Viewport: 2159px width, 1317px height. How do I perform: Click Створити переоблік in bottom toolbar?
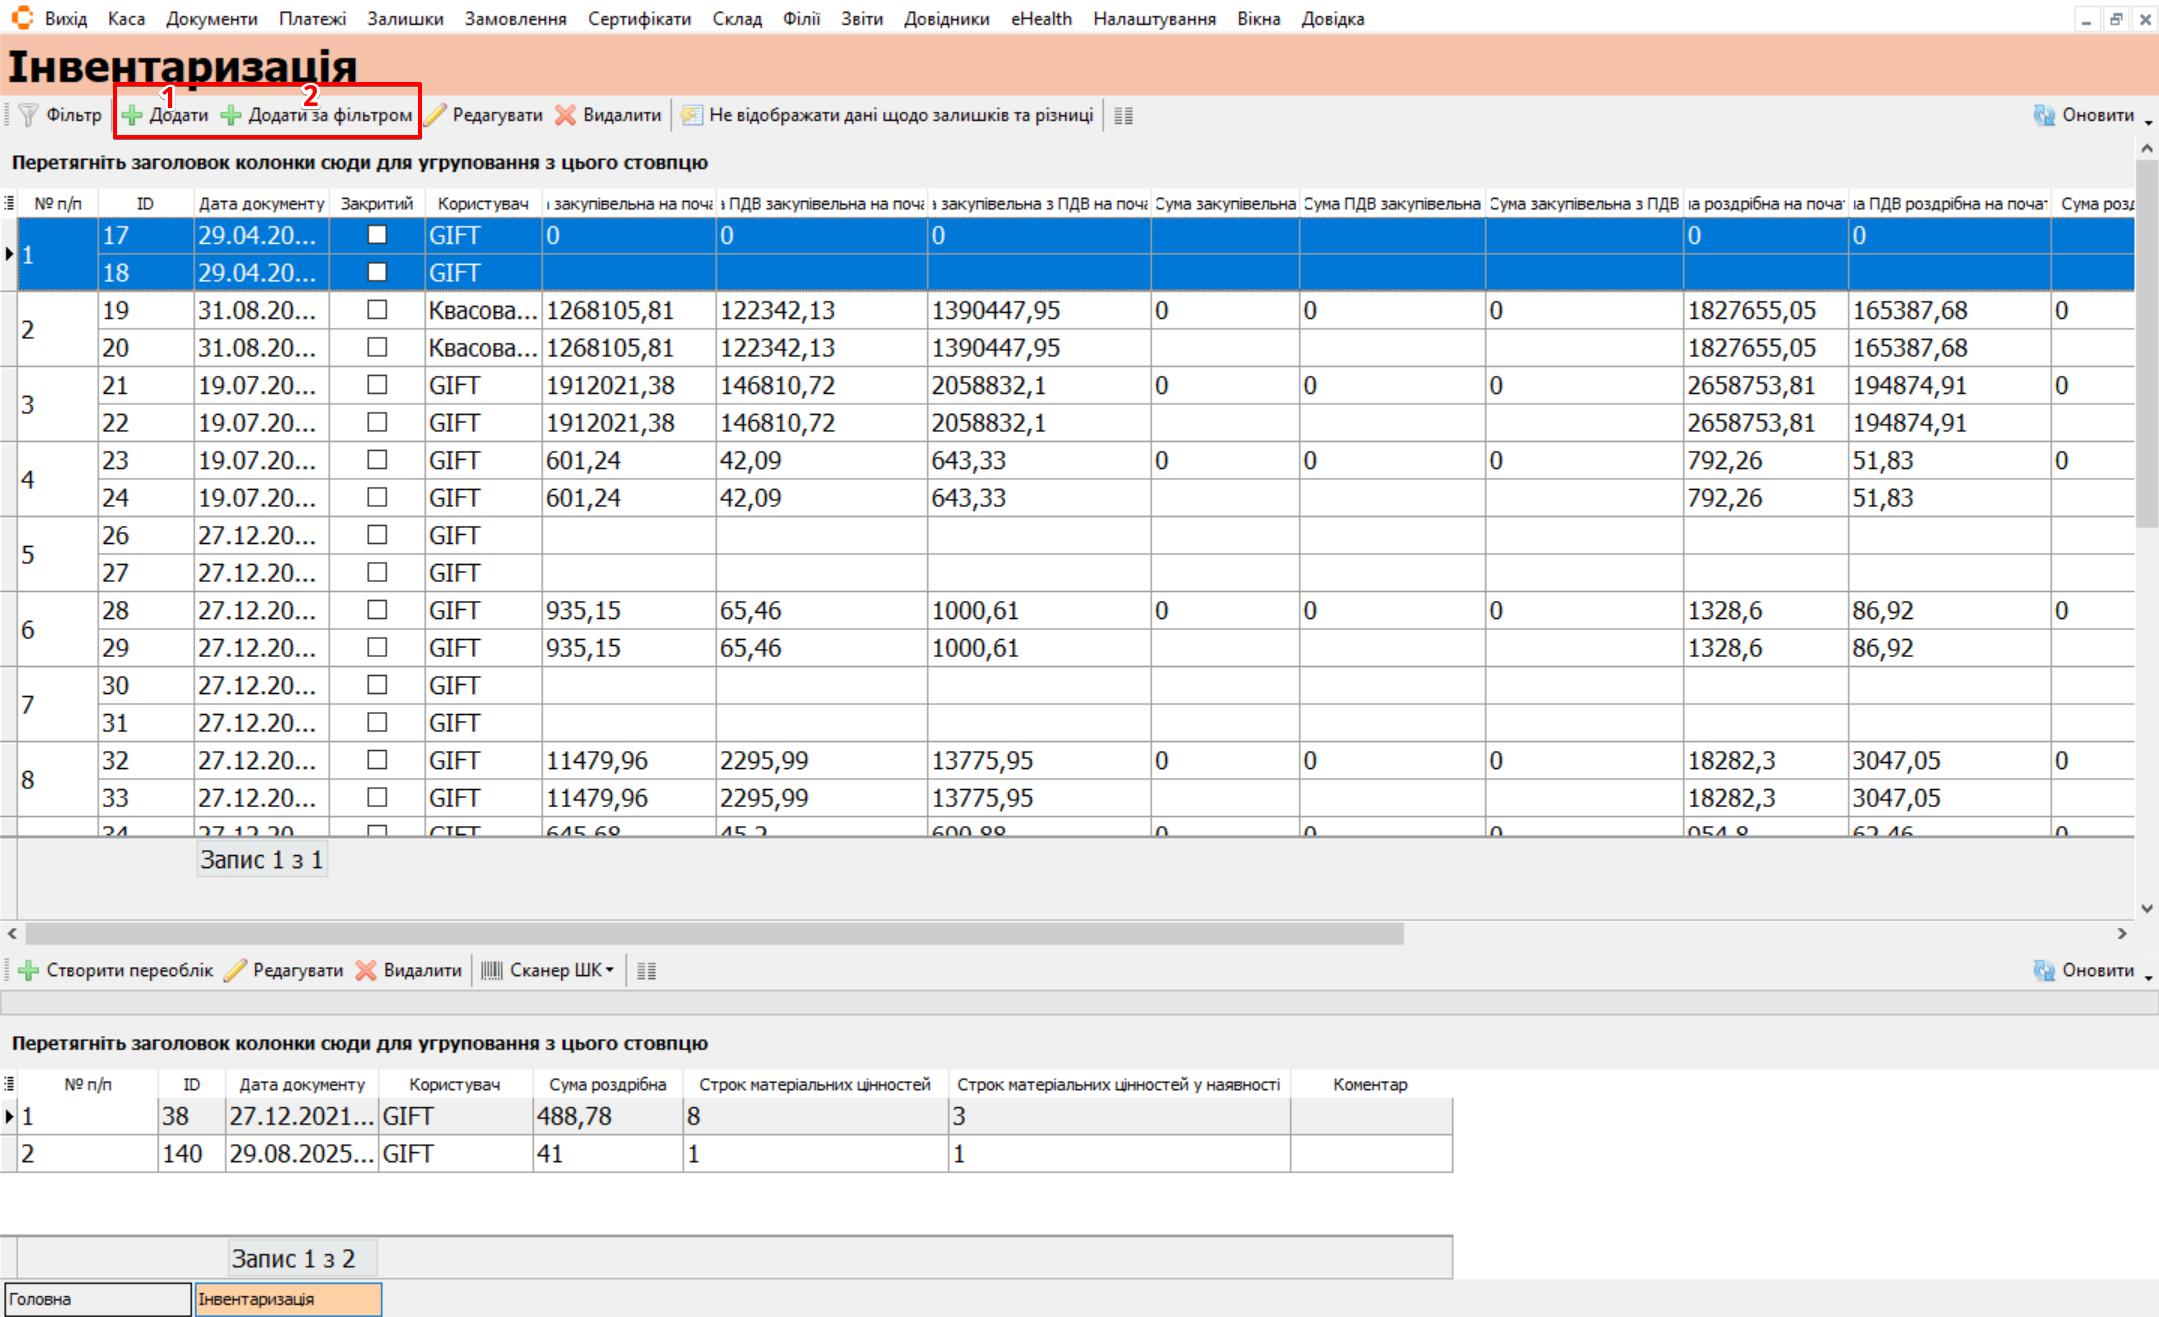(x=116, y=970)
